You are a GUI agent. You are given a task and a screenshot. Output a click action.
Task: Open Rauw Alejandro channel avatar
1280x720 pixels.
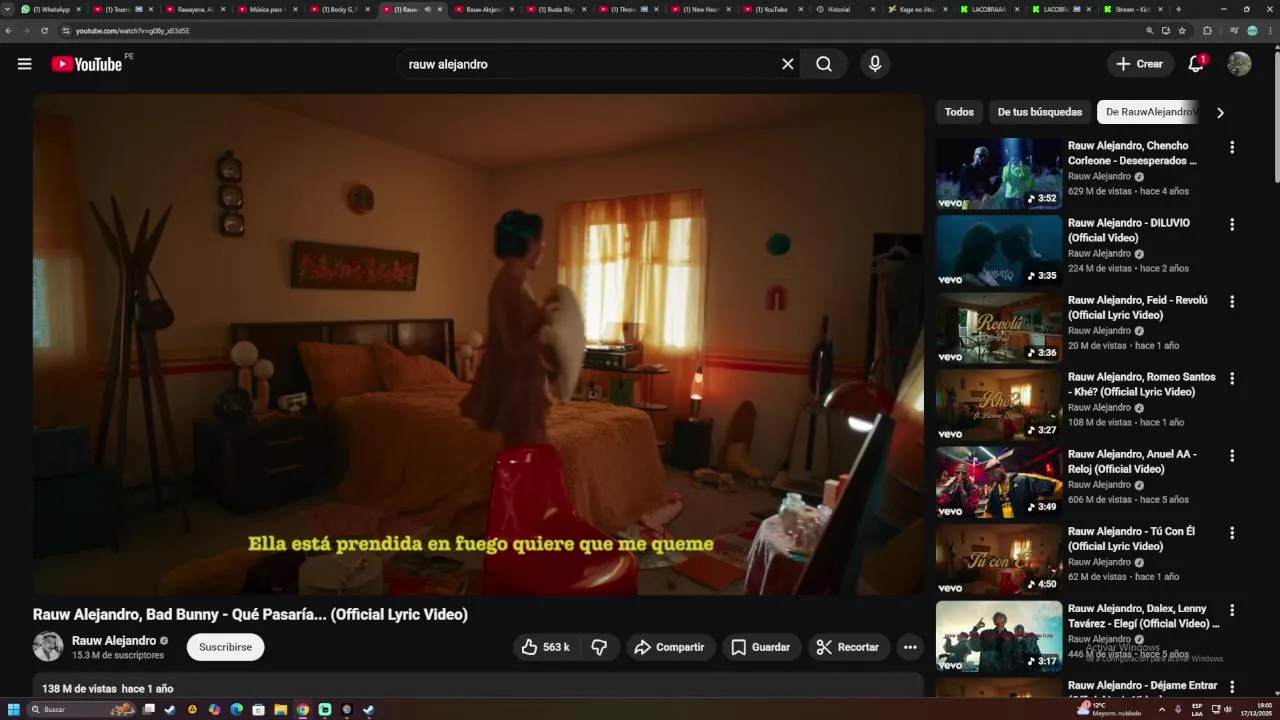tap(48, 647)
